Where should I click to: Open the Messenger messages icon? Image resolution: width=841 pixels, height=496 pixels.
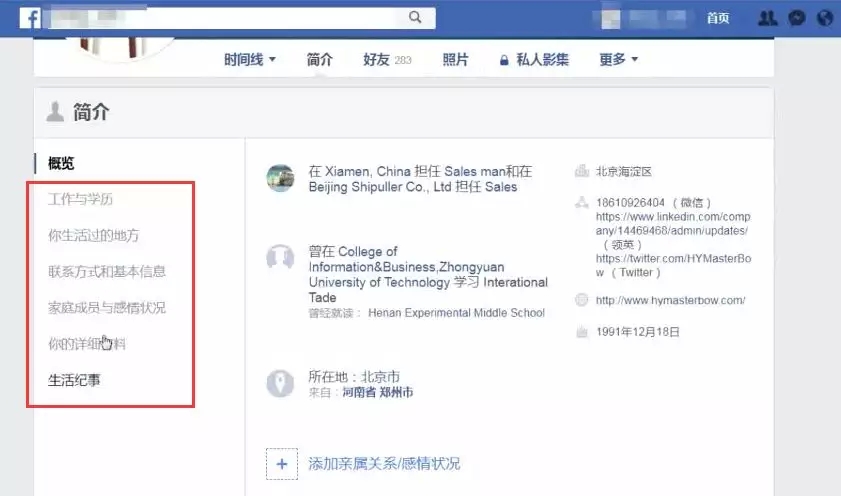click(797, 18)
